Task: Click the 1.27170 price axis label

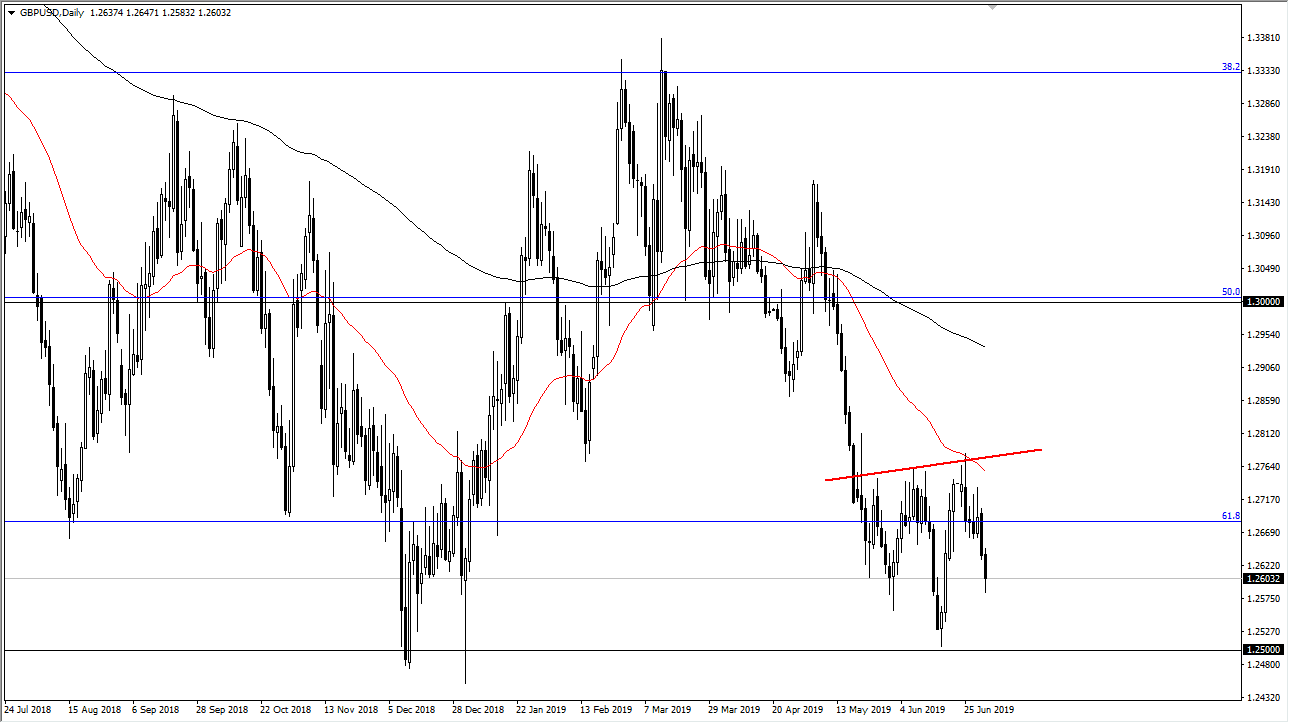Action: (1264, 500)
